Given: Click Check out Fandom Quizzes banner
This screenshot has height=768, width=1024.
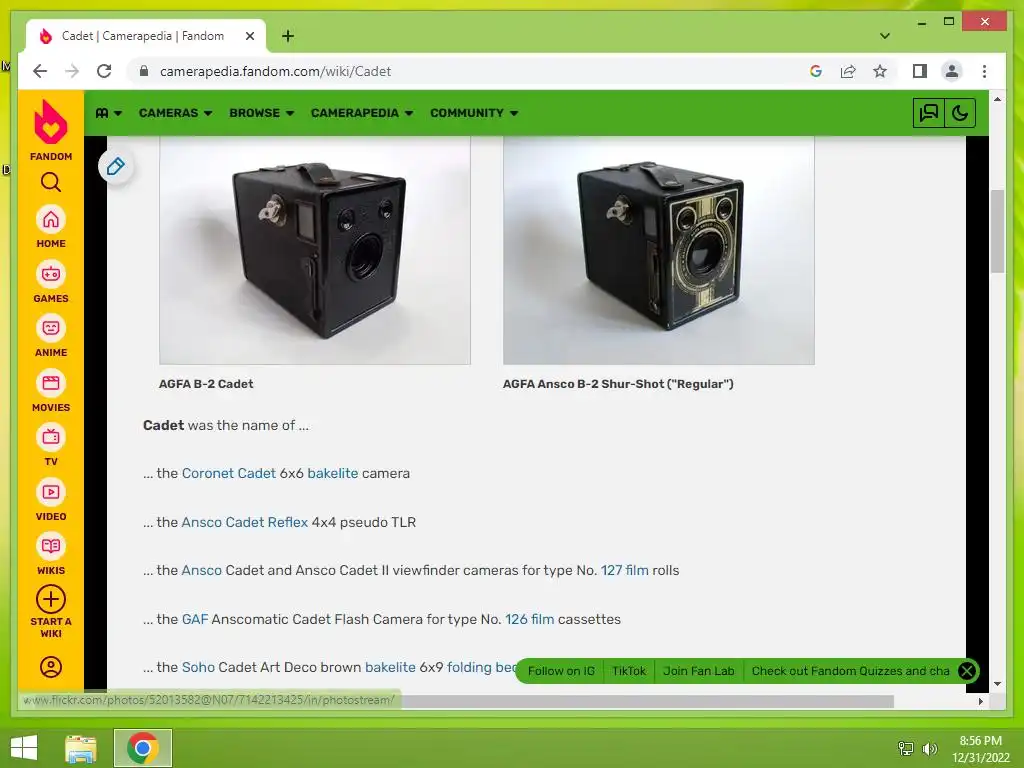Looking at the screenshot, I should [x=850, y=671].
